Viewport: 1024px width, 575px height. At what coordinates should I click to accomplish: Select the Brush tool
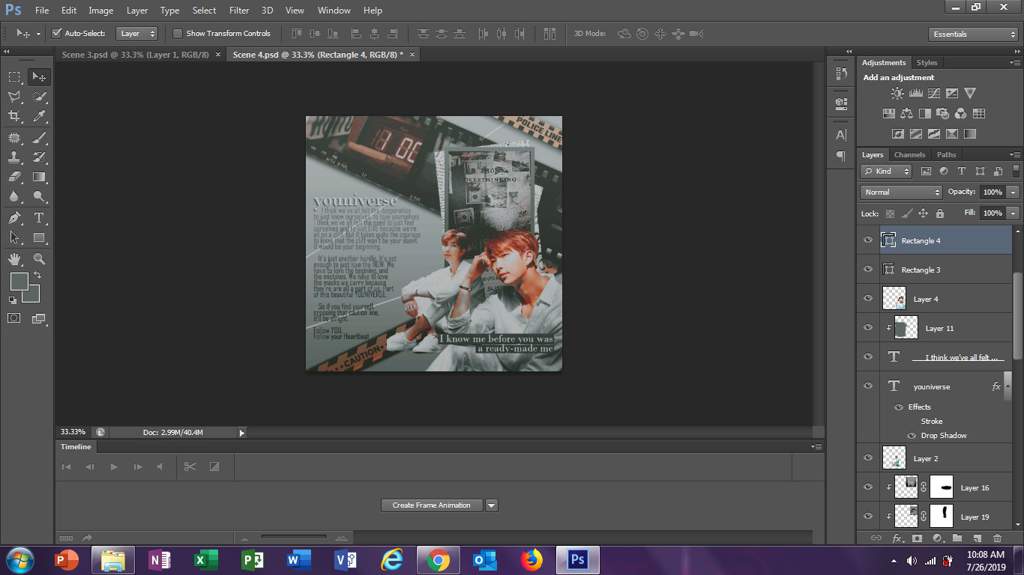tap(39, 138)
